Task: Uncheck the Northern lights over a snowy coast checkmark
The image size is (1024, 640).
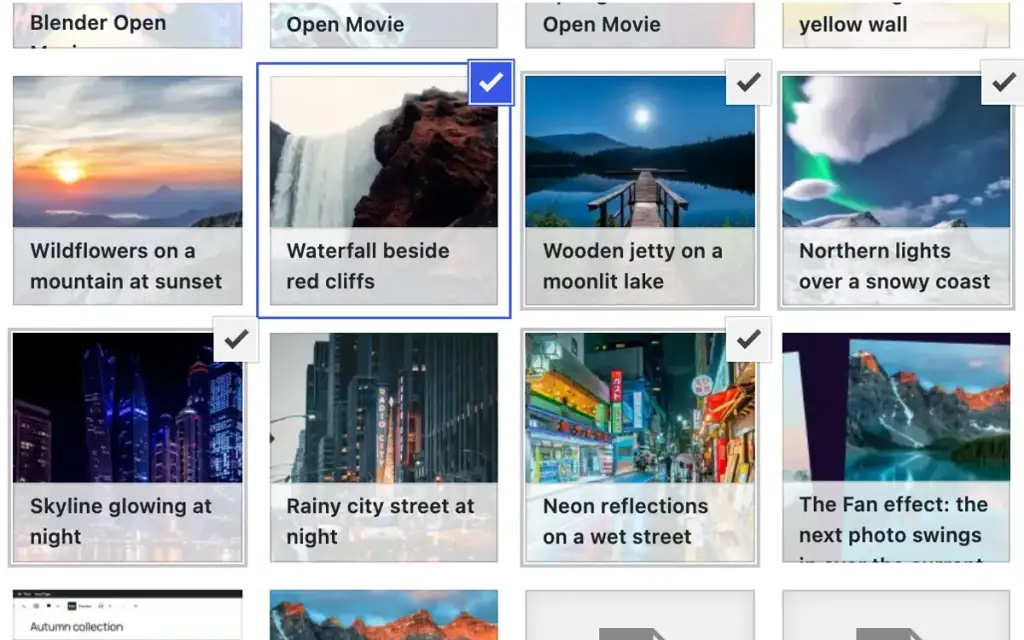Action: click(1003, 82)
